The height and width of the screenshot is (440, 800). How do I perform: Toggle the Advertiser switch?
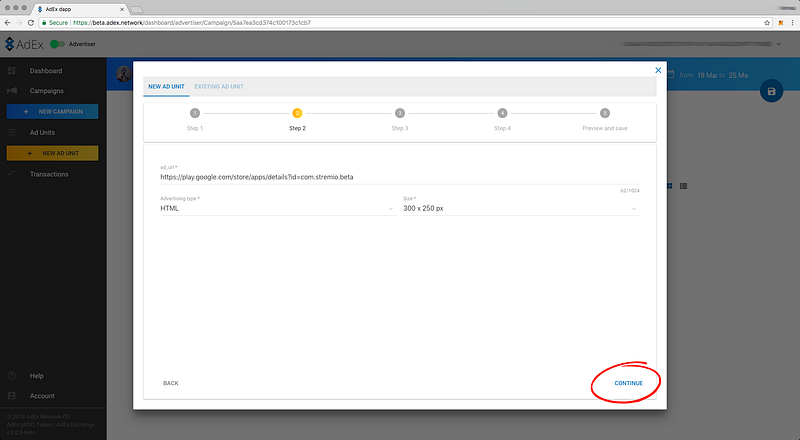click(x=57, y=44)
